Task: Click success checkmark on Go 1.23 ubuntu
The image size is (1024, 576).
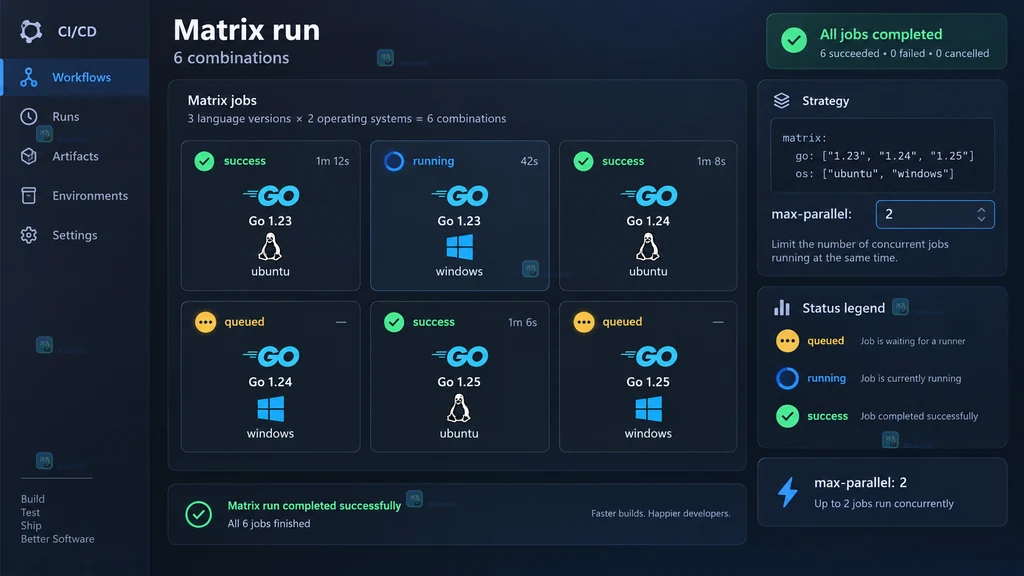Action: (204, 161)
